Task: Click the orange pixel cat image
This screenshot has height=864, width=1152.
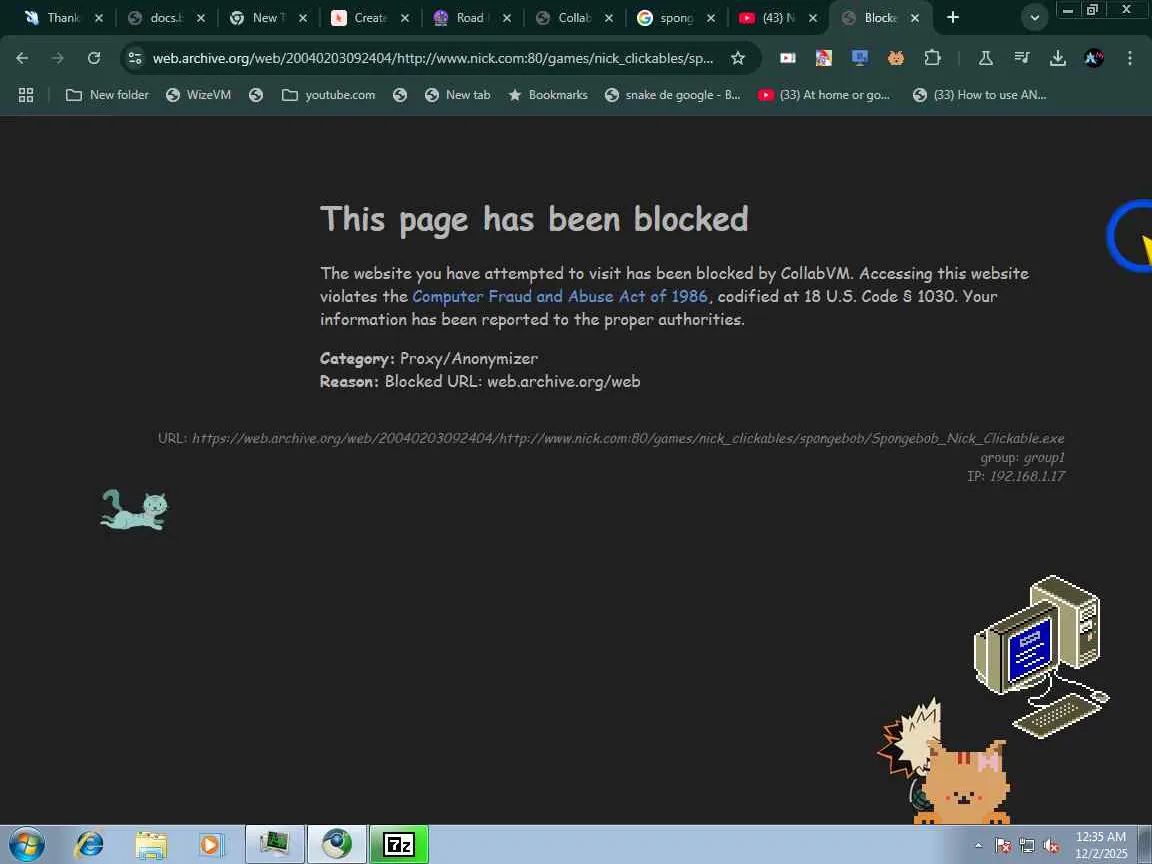Action: pyautogui.click(x=964, y=783)
